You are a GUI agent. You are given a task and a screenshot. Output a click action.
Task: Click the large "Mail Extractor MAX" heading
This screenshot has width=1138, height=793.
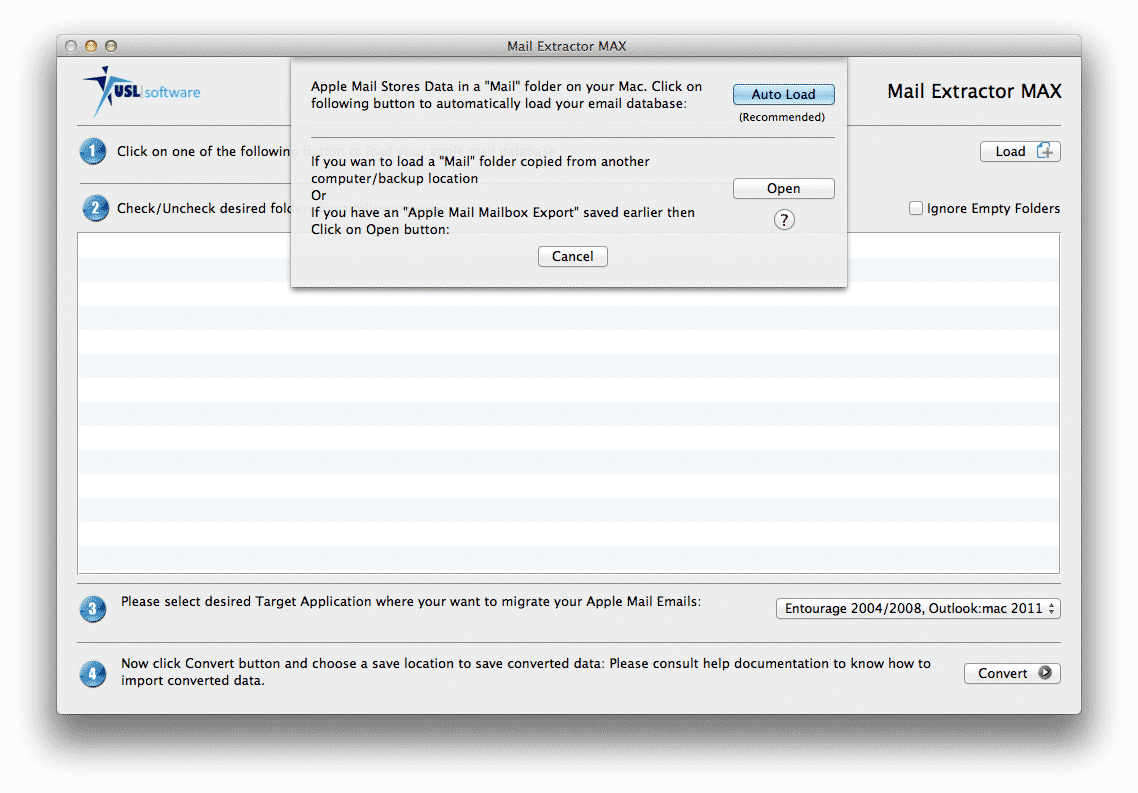pos(974,91)
